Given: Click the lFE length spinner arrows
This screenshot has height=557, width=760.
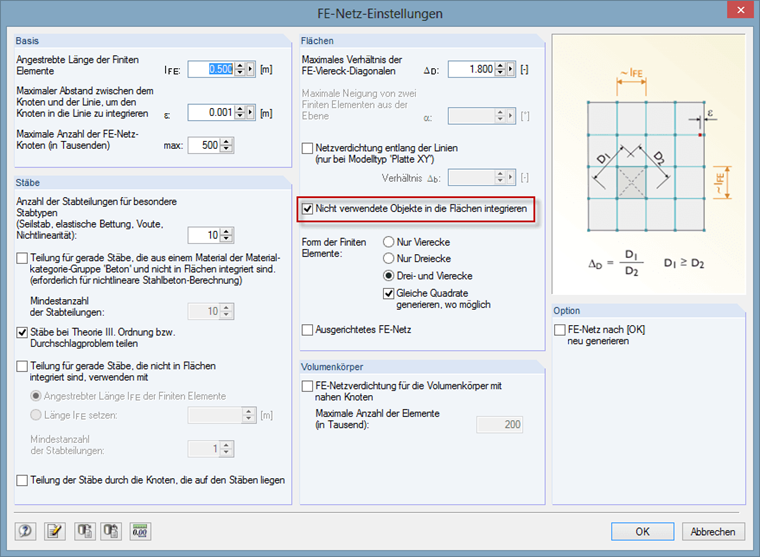Looking at the screenshot, I should [x=240, y=69].
